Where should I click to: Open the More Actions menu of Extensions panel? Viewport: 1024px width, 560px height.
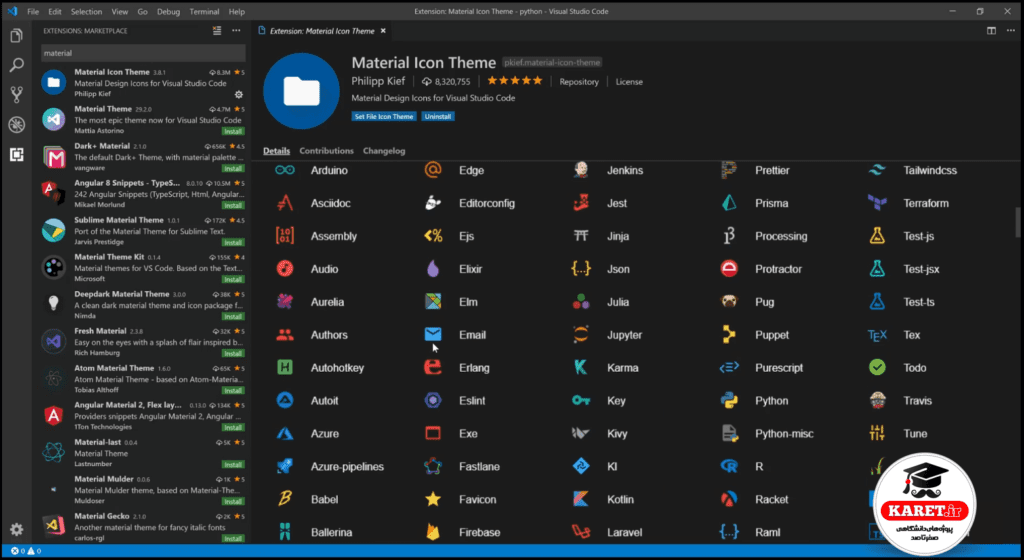click(236, 31)
